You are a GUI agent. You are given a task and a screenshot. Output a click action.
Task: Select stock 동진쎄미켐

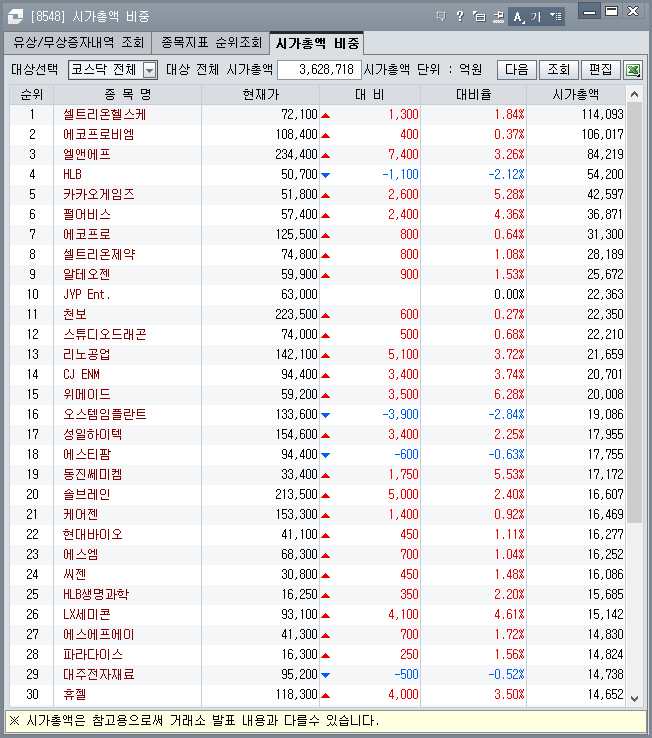click(x=93, y=474)
